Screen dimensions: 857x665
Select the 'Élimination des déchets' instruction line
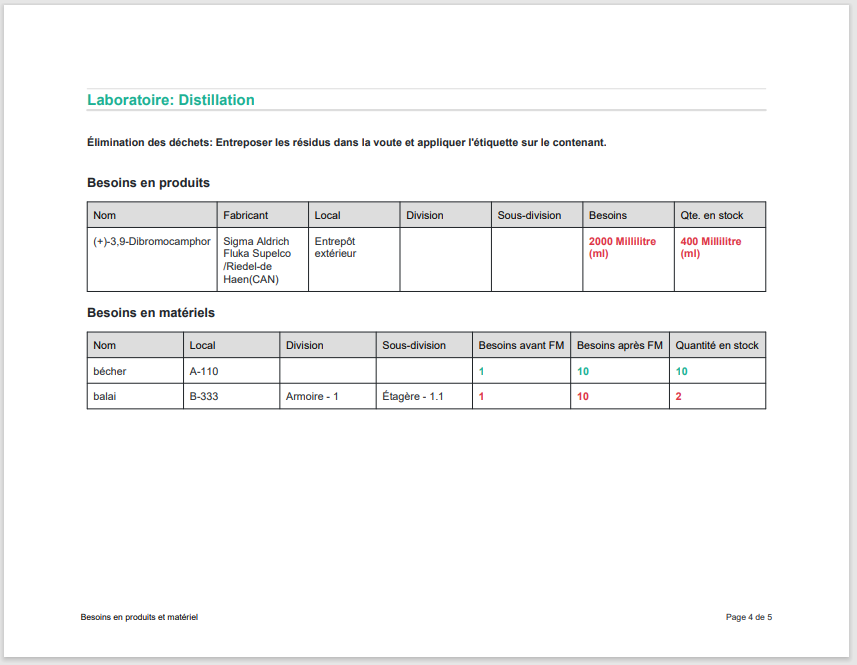[347, 143]
